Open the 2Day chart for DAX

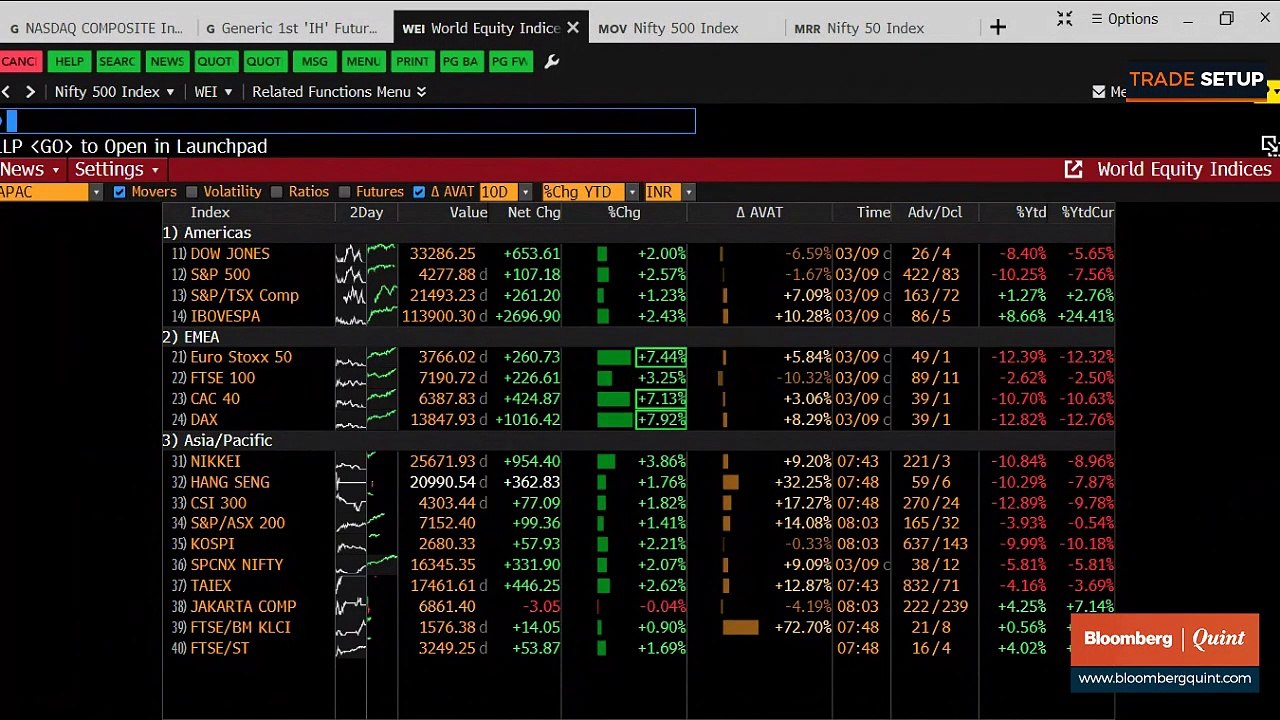coord(366,420)
